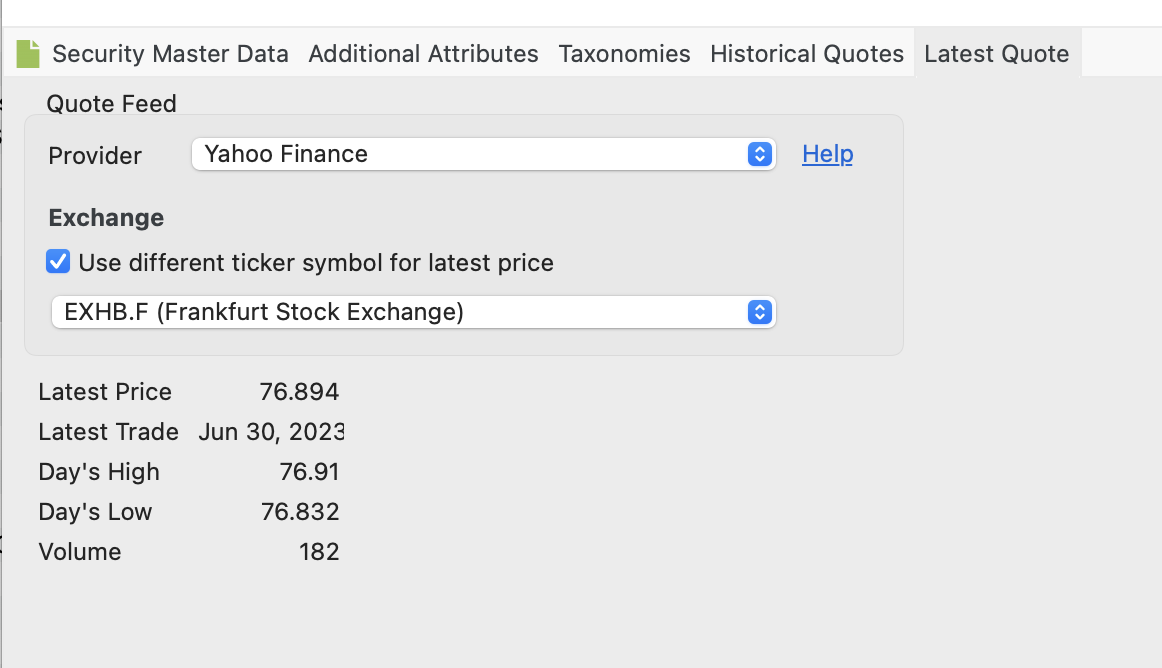Click the Latest Price value 76.894

coord(299,391)
